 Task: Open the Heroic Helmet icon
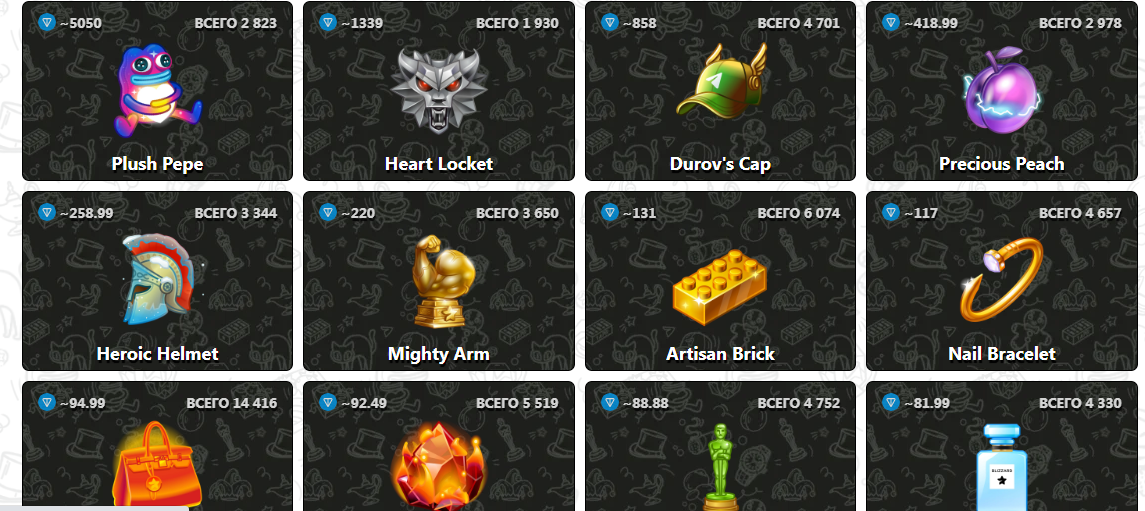pyautogui.click(x=157, y=279)
